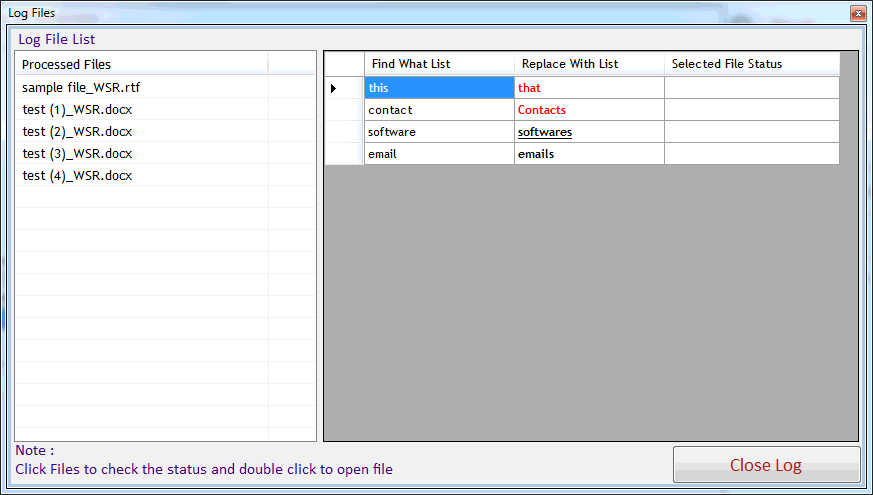Click the red 'Contacts' replace cell
This screenshot has height=495, width=873.
[590, 110]
